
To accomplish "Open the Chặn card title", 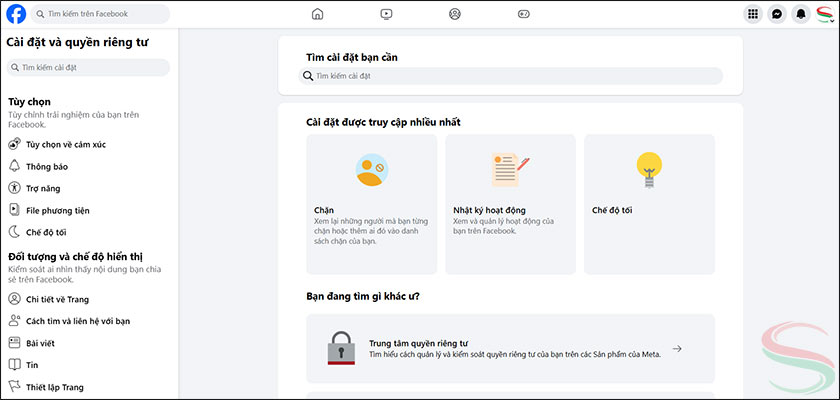I will pos(324,210).
